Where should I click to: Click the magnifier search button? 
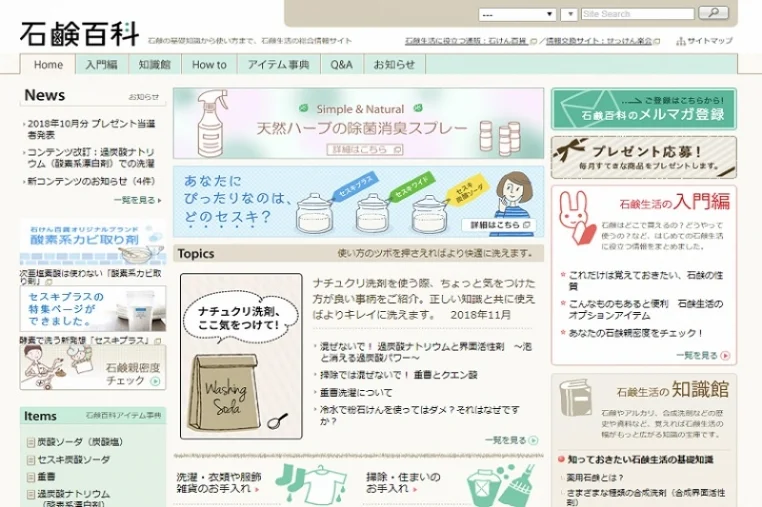(713, 13)
